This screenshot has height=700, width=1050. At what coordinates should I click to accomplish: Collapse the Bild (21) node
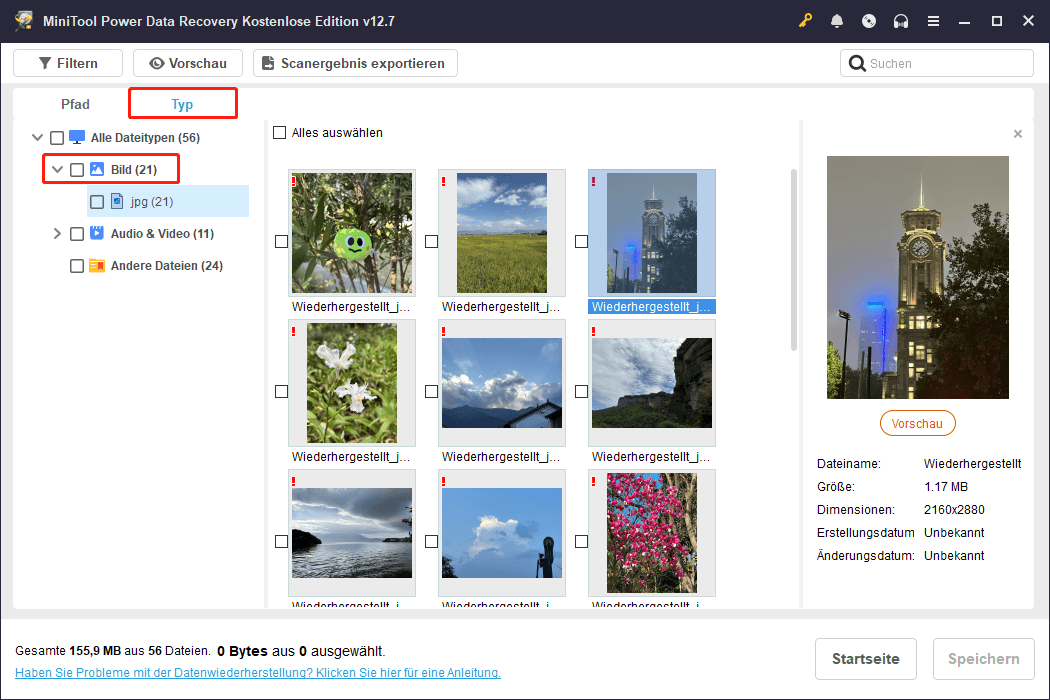(x=58, y=169)
